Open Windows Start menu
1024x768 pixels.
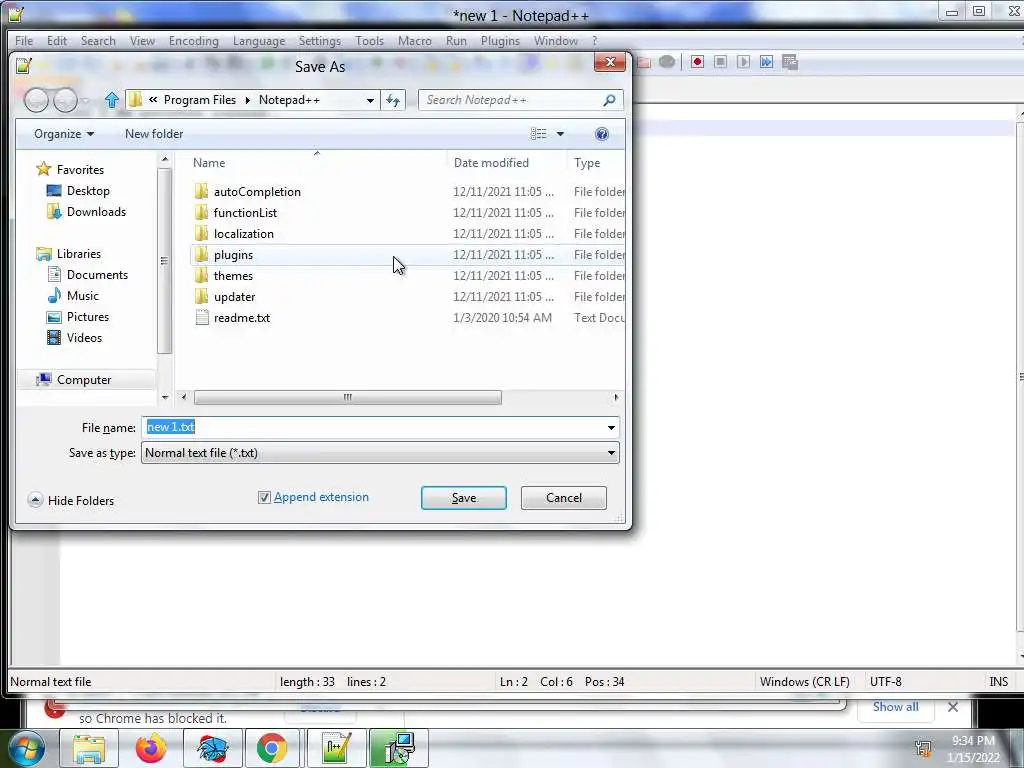(26, 748)
